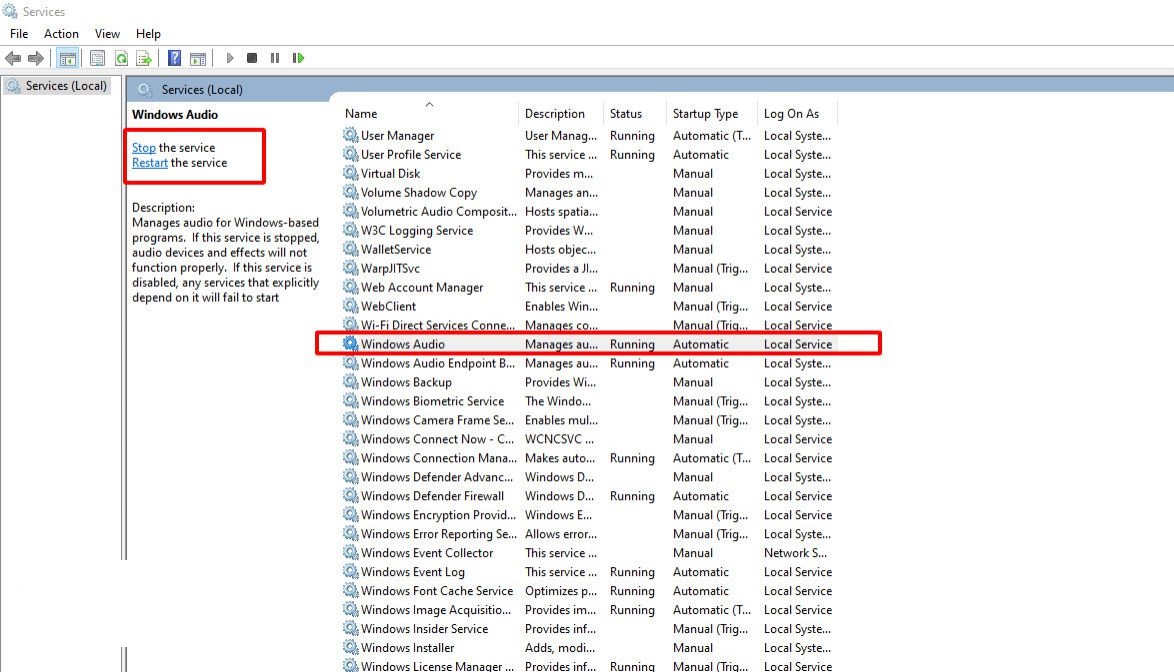This screenshot has height=672, width=1174.
Task: Select the Volumetric Audio Compositor service
Action: 589,212
